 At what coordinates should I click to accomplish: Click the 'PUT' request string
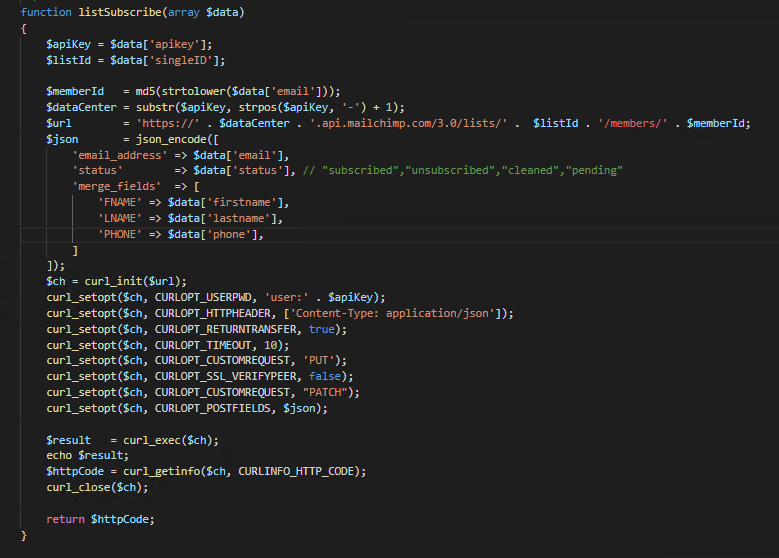coord(318,360)
